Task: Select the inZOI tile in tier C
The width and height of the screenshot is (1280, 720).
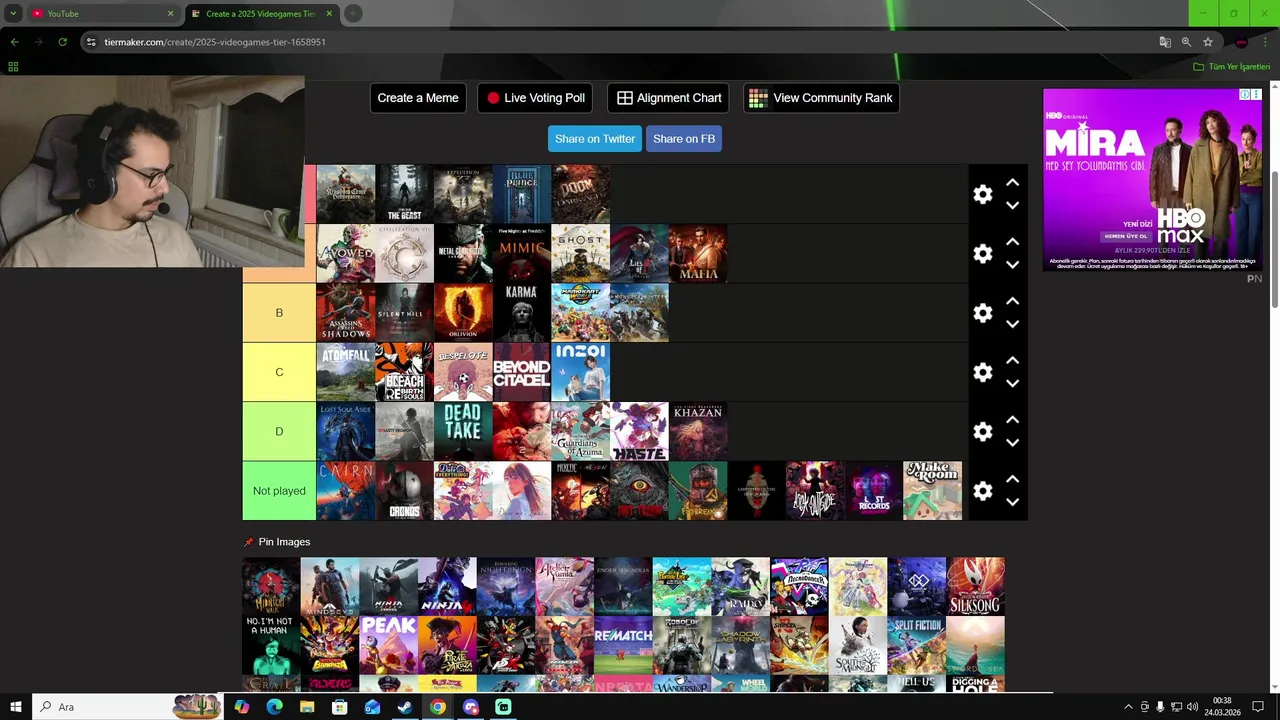Action: (580, 372)
